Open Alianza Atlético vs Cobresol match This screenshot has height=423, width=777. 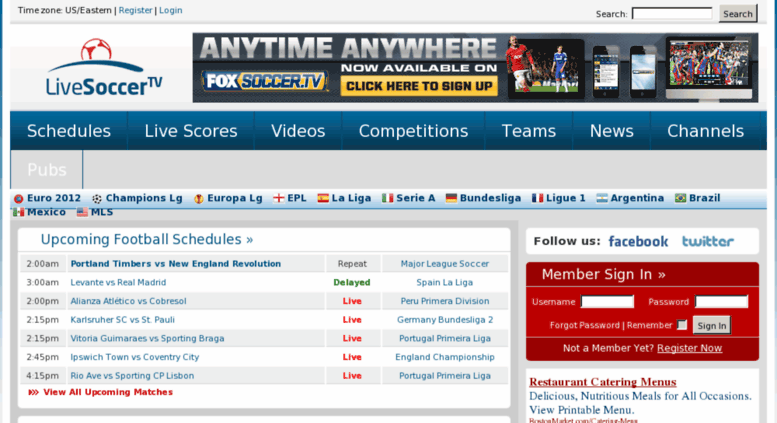point(128,301)
